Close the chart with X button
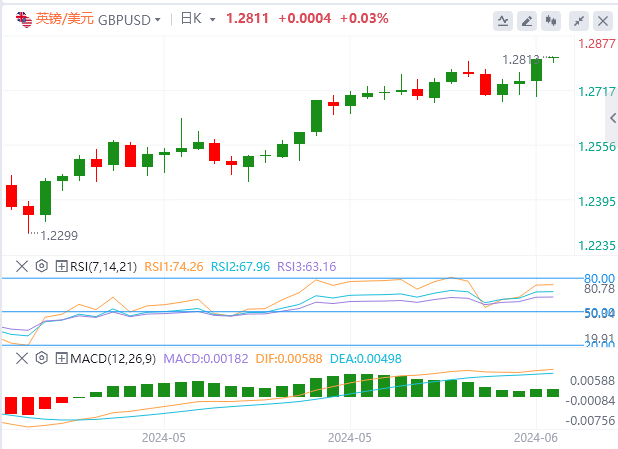 pos(604,20)
